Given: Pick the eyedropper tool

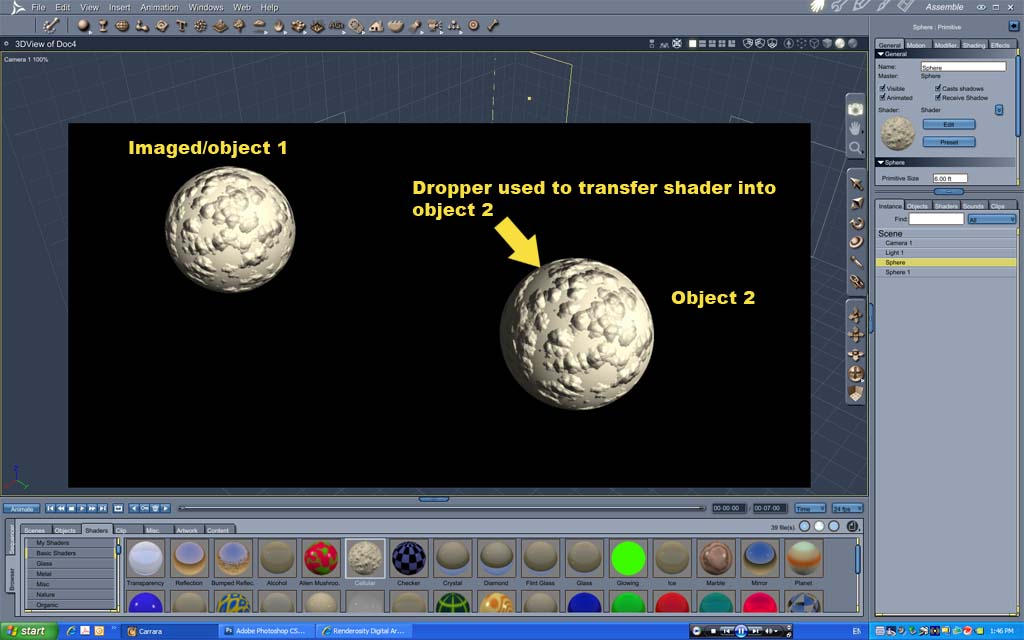Looking at the screenshot, I should [x=856, y=262].
